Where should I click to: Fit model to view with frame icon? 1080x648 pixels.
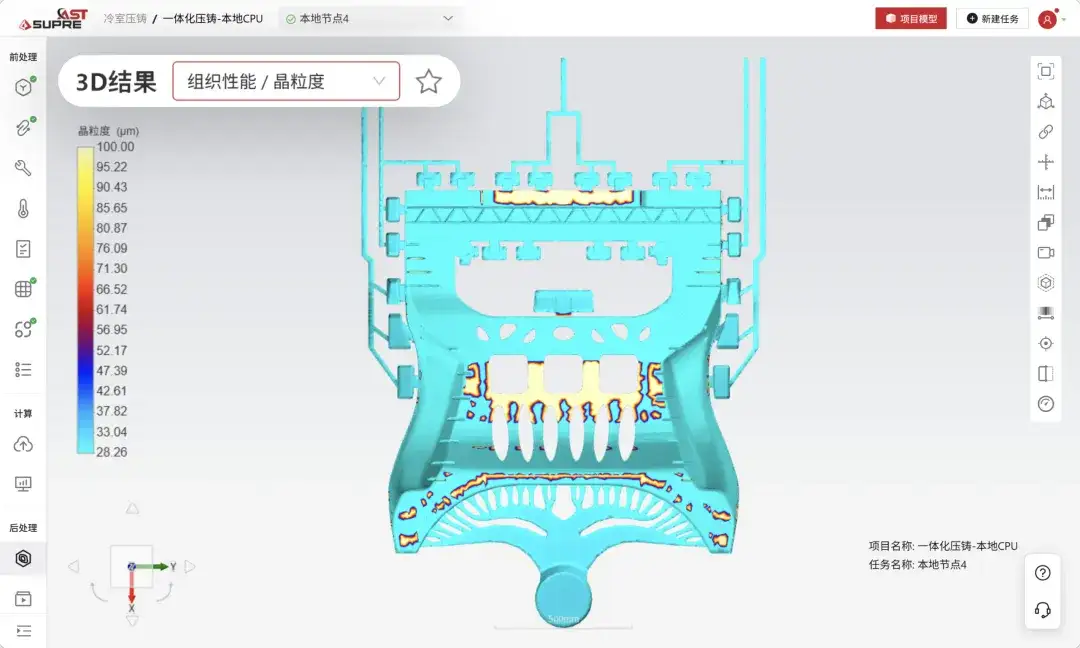click(x=1046, y=71)
